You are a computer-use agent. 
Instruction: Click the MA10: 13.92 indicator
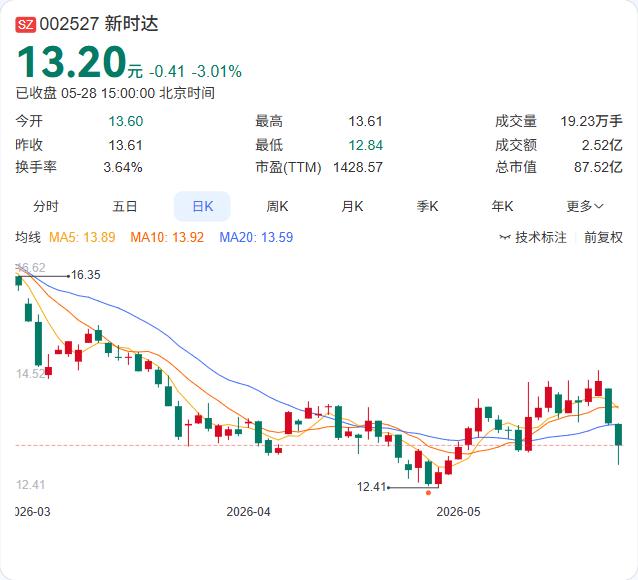[167, 237]
